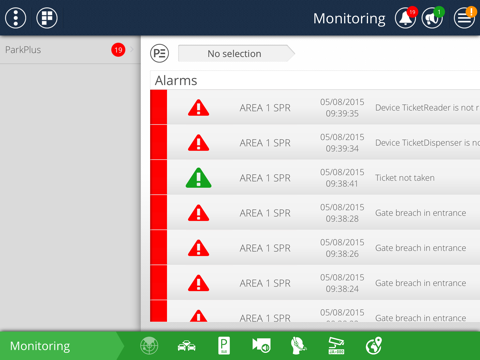Select the ParkPlus facility in sidebar

pos(70,50)
